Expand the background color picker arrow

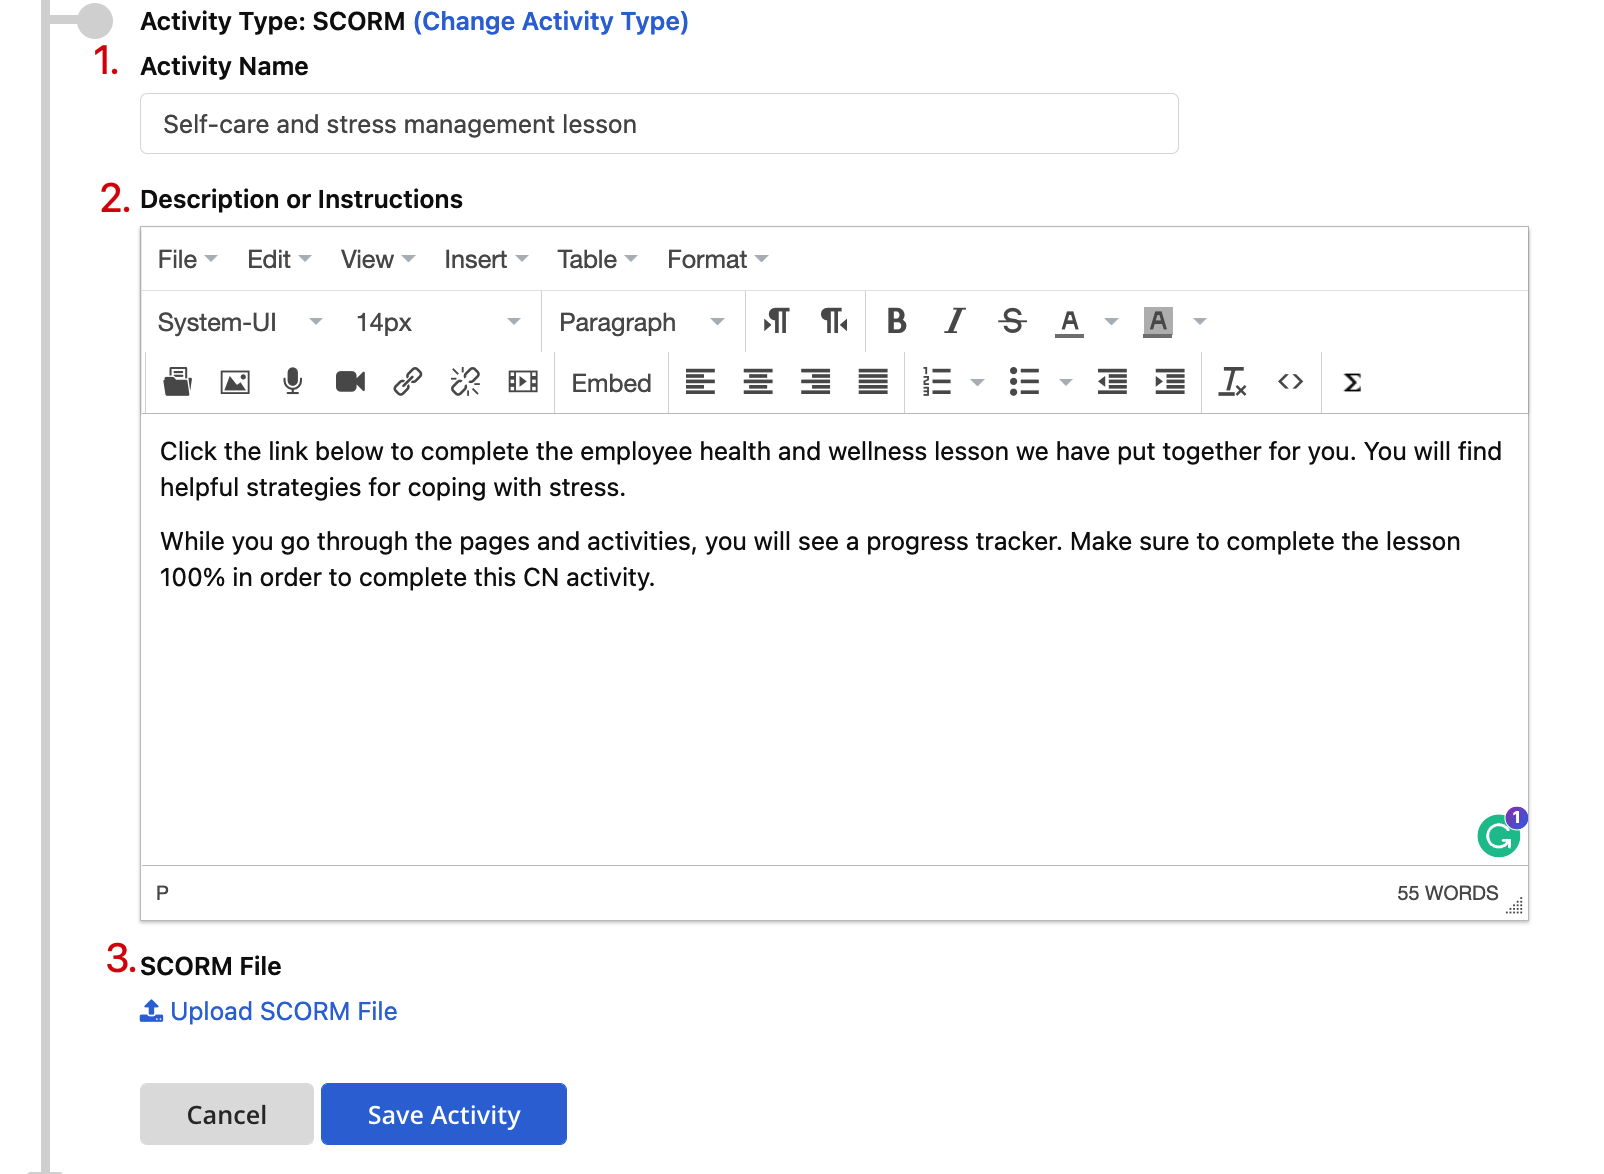coord(1200,322)
